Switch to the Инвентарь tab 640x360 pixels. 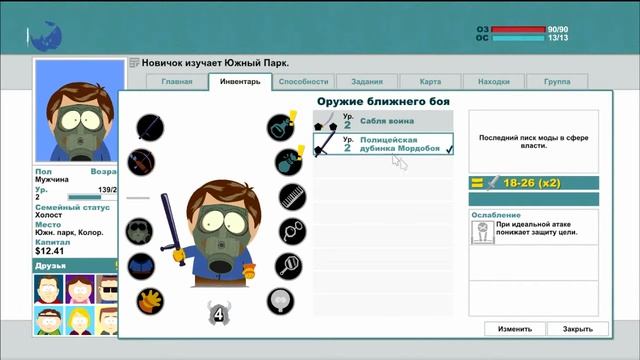(240, 82)
